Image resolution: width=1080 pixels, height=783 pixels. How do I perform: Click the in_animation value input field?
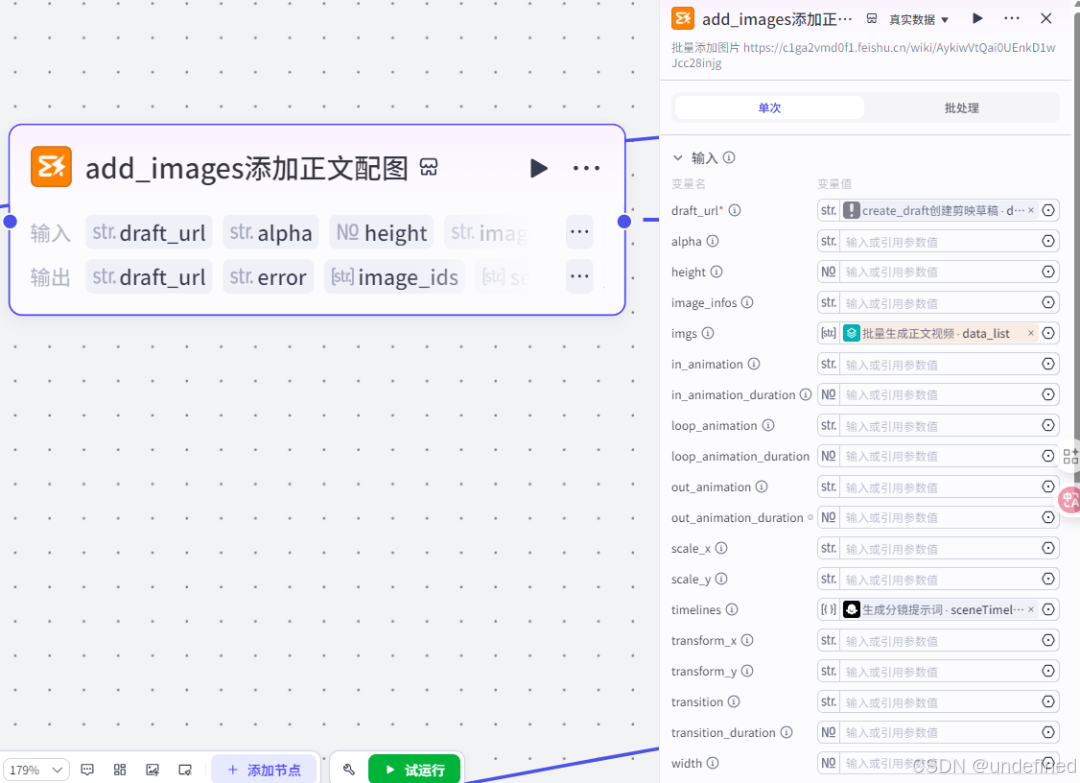[938, 364]
